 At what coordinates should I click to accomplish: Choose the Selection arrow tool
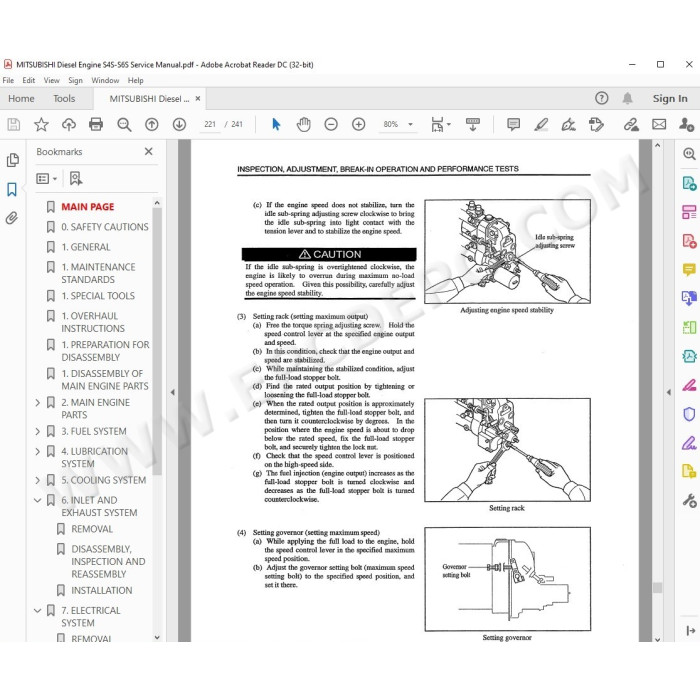point(276,124)
